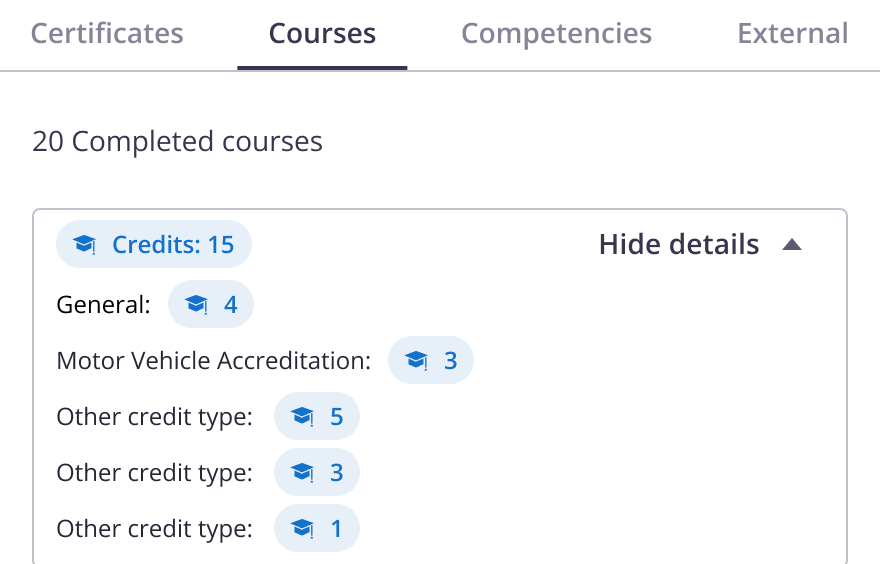Click the Hide details button

679,245
